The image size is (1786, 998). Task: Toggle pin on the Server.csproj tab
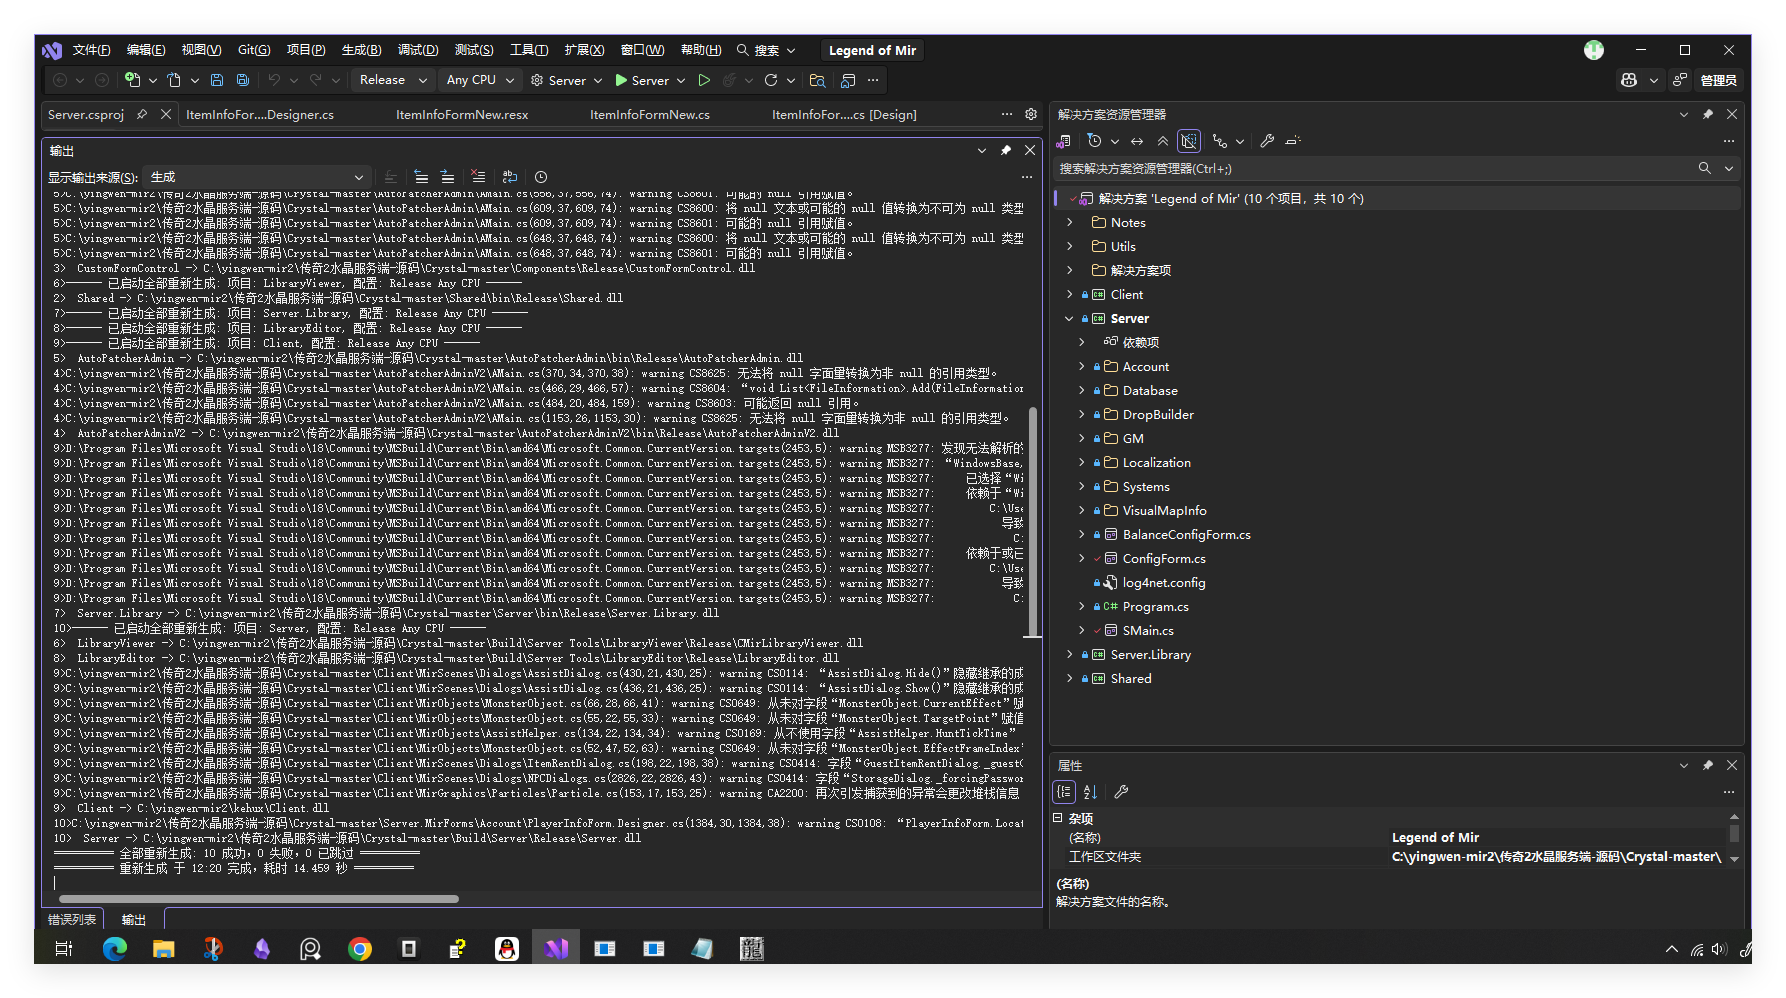click(142, 114)
